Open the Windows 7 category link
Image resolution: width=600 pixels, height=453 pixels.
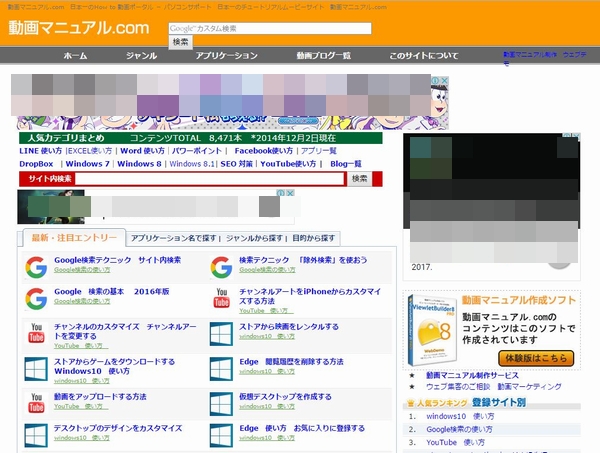pyautogui.click(x=88, y=164)
